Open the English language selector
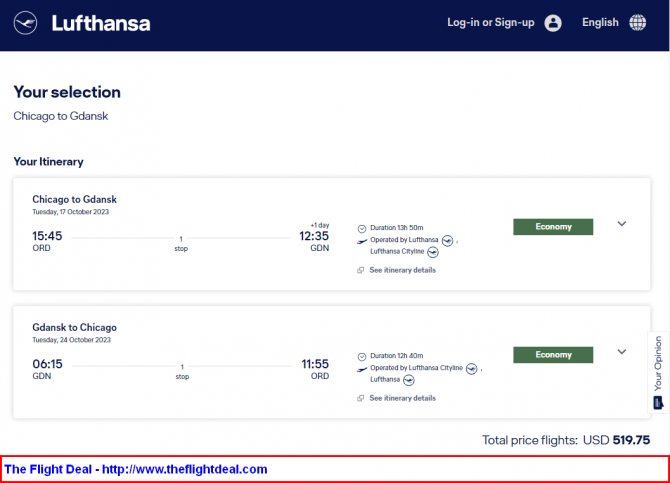 pos(600,23)
